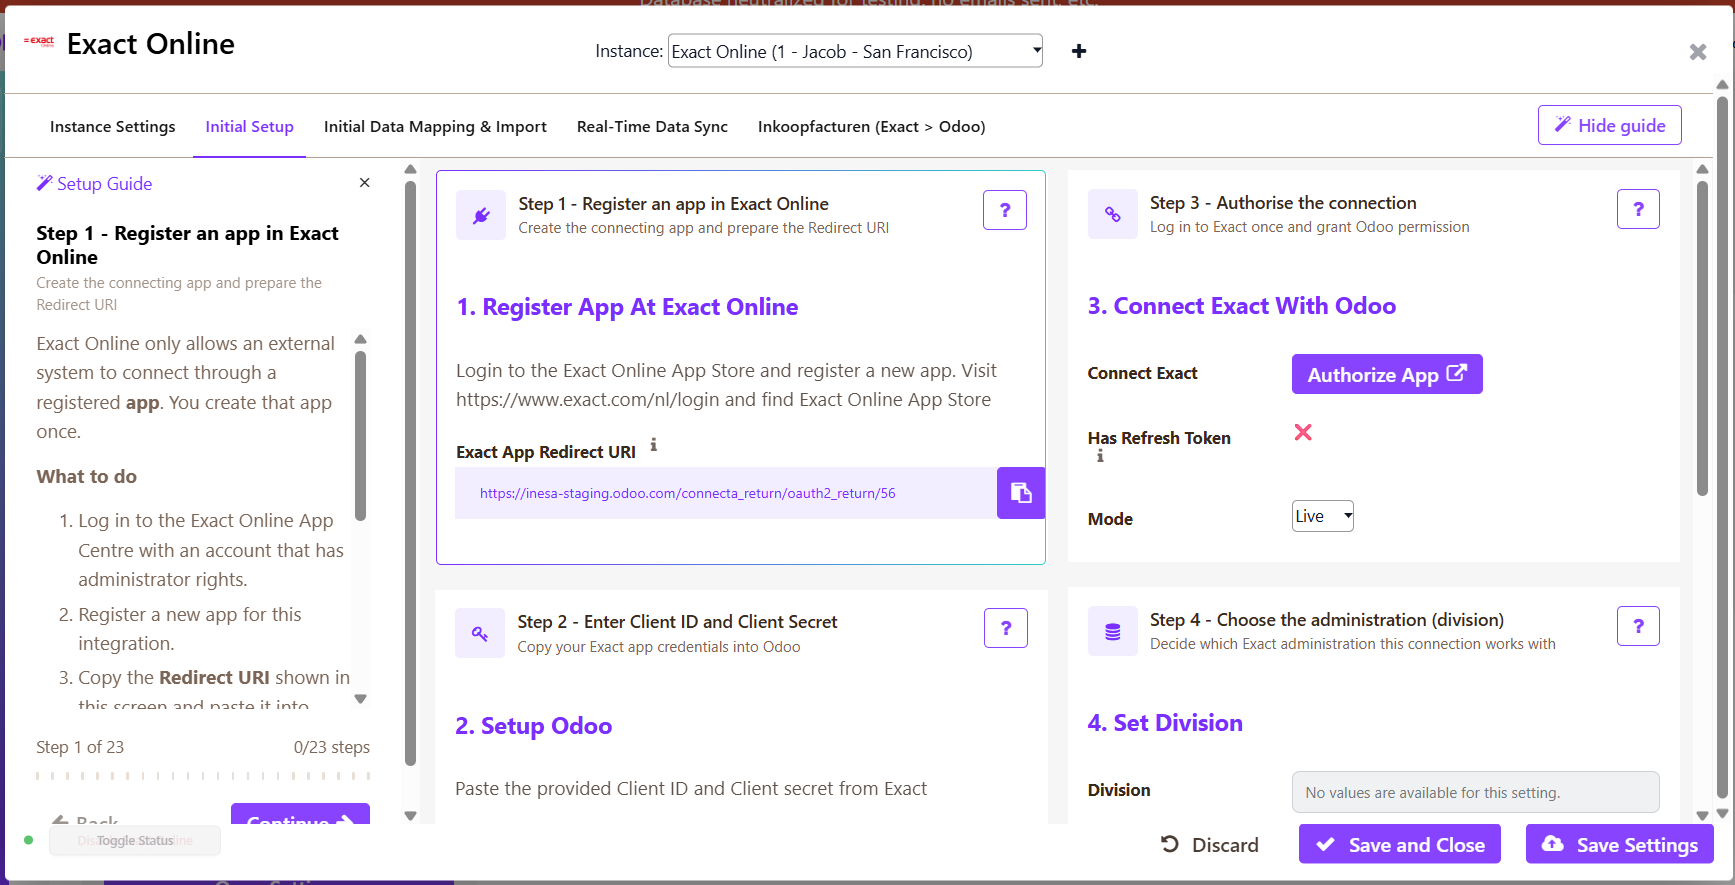
Task: Click Discard button
Action: point(1209,845)
